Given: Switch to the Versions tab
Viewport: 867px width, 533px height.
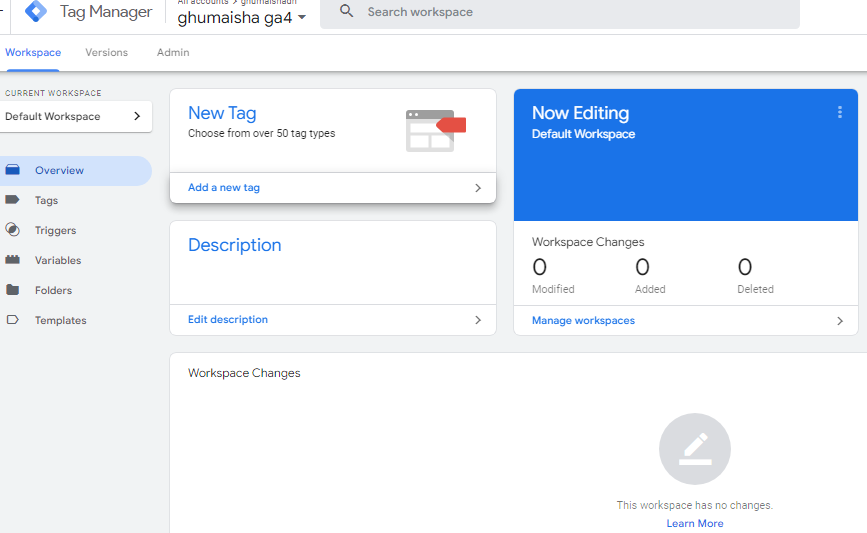Looking at the screenshot, I should tap(106, 53).
